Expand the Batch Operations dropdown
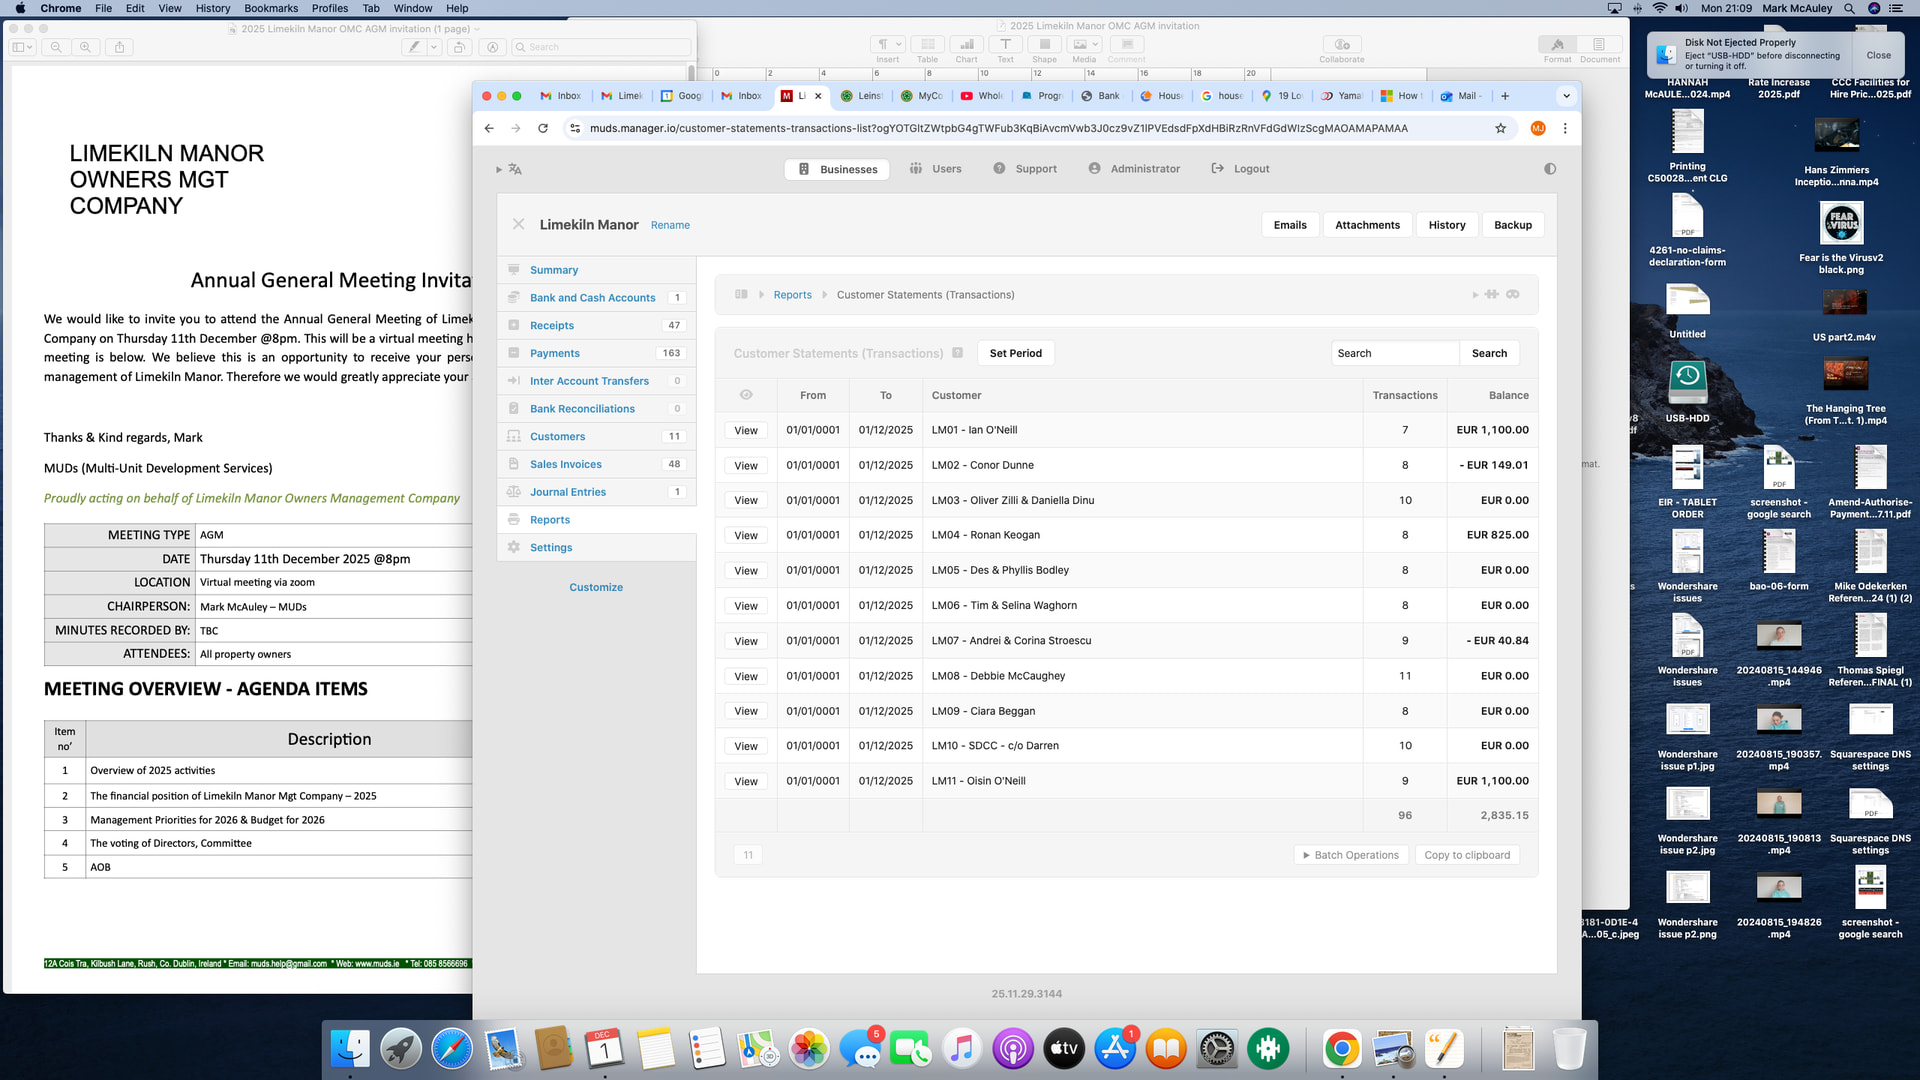Viewport: 1920px width, 1080px height. click(1351, 855)
